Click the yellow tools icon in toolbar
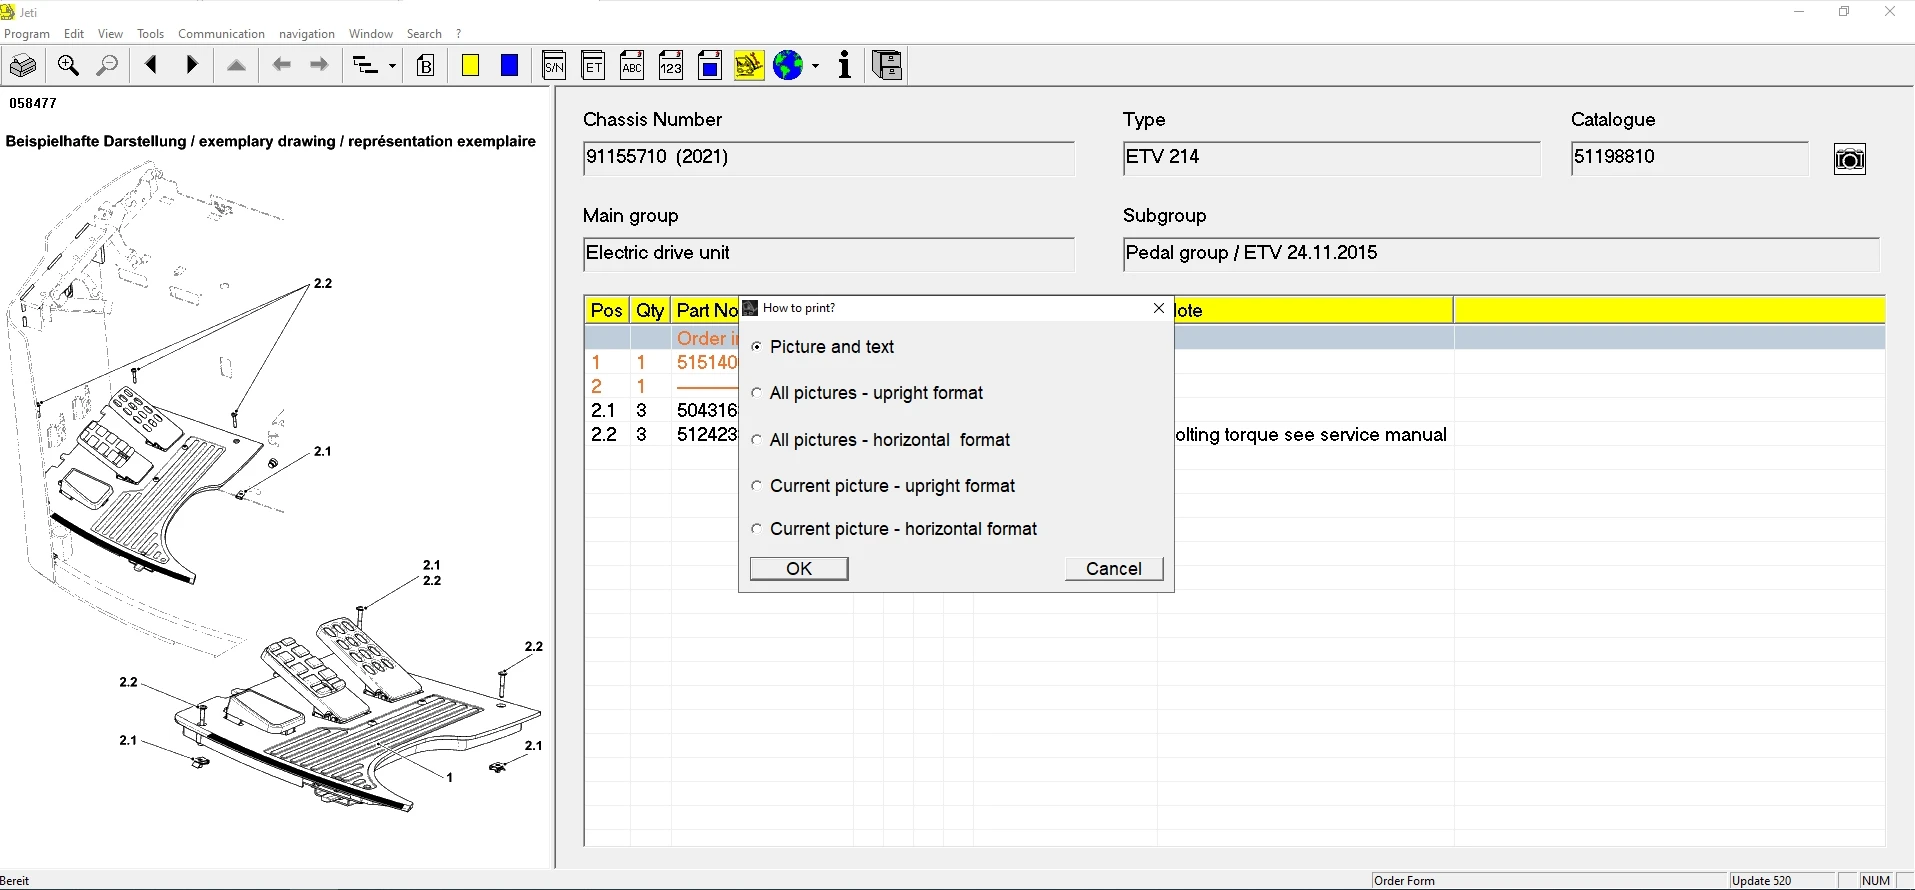 click(749, 66)
